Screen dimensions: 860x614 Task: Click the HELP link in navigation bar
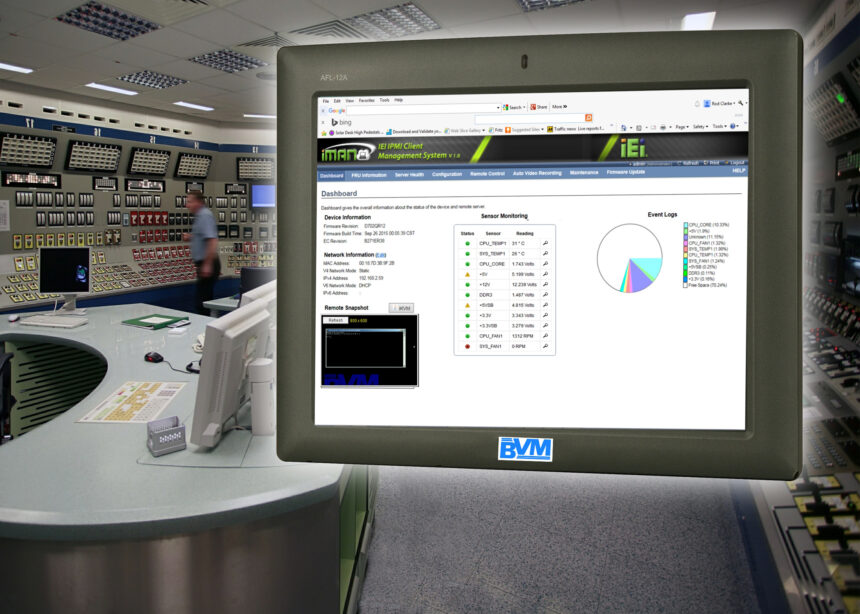tap(739, 171)
